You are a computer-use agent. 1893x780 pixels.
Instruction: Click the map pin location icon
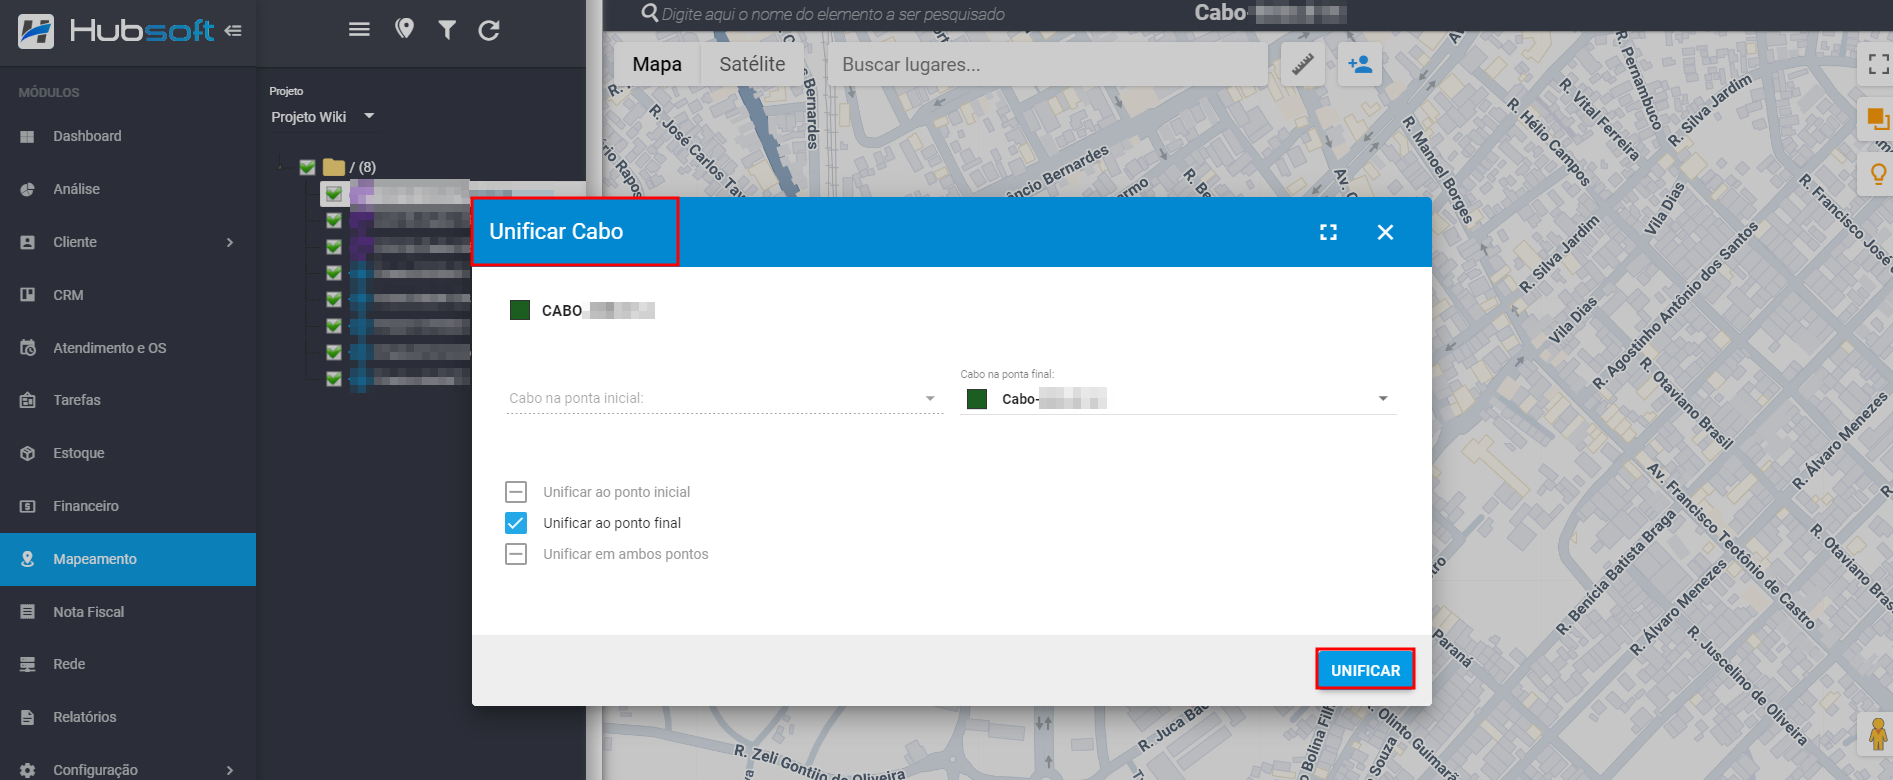404,29
